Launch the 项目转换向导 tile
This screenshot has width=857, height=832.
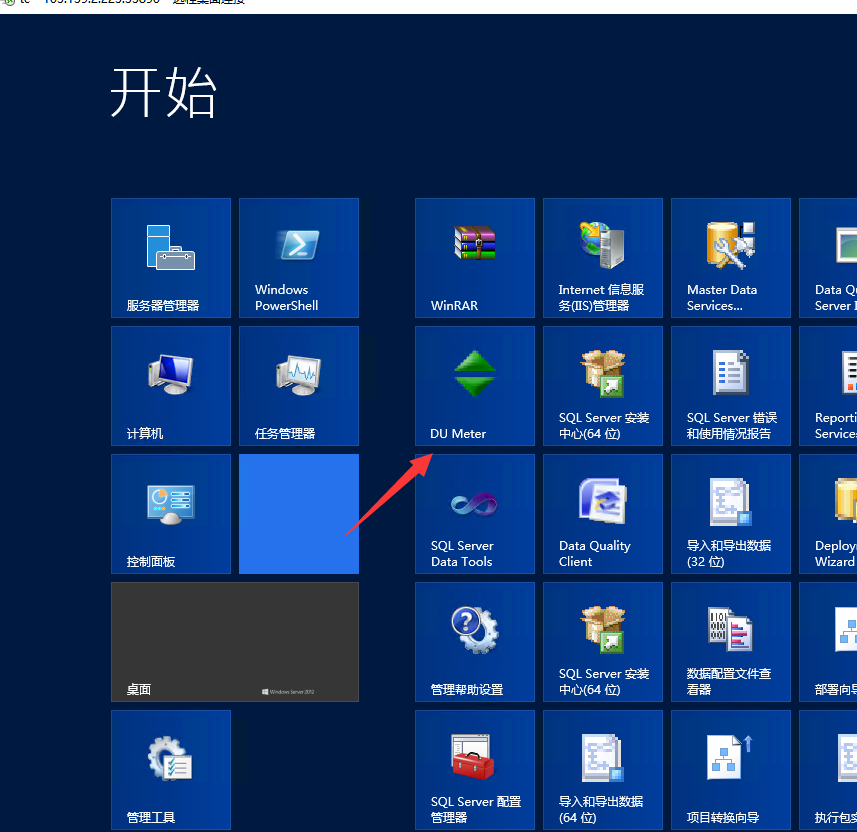point(731,768)
